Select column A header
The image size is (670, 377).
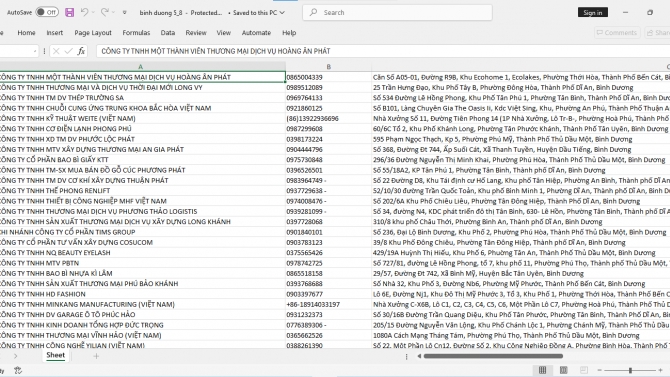(x=141, y=67)
